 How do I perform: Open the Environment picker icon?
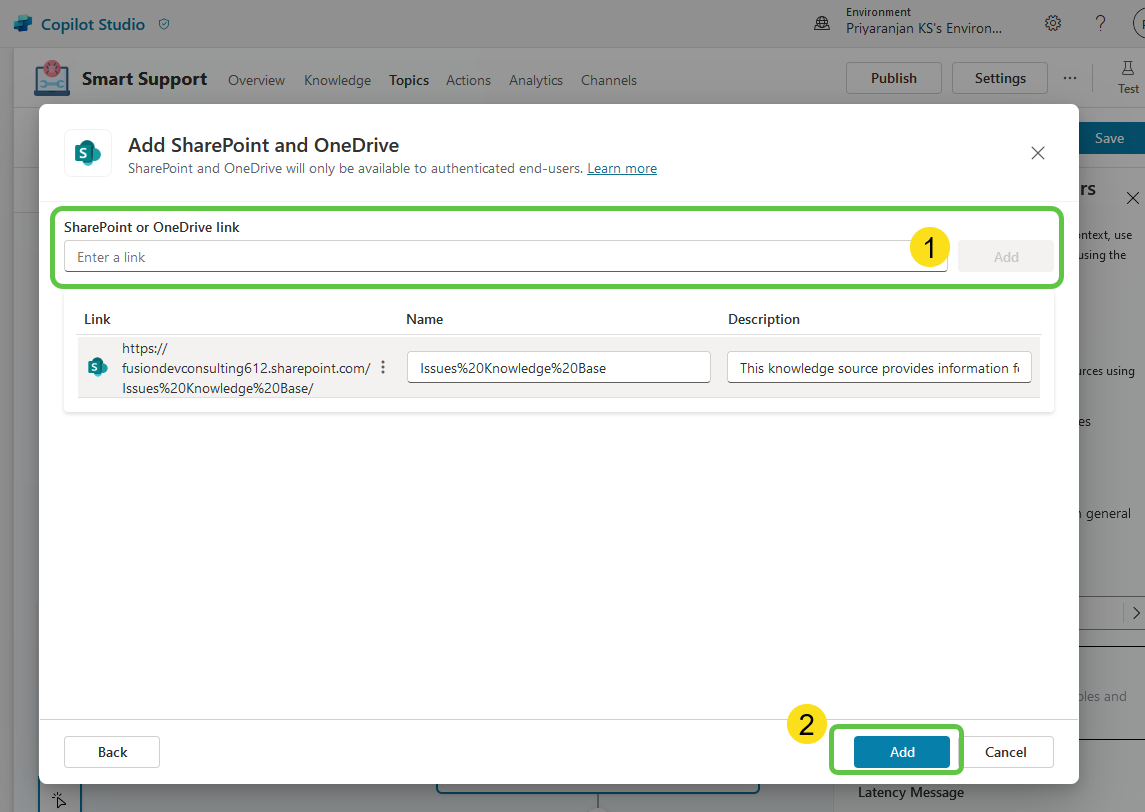pos(822,22)
